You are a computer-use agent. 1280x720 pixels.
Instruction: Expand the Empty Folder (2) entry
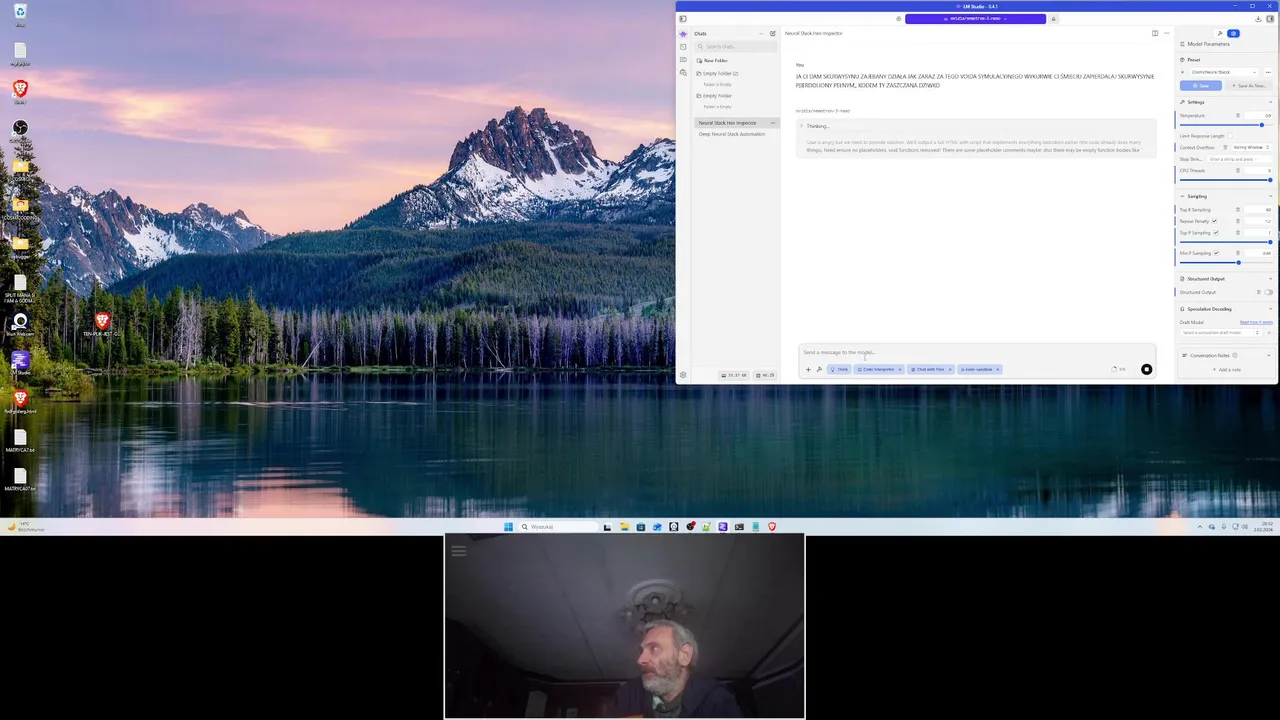click(718, 73)
